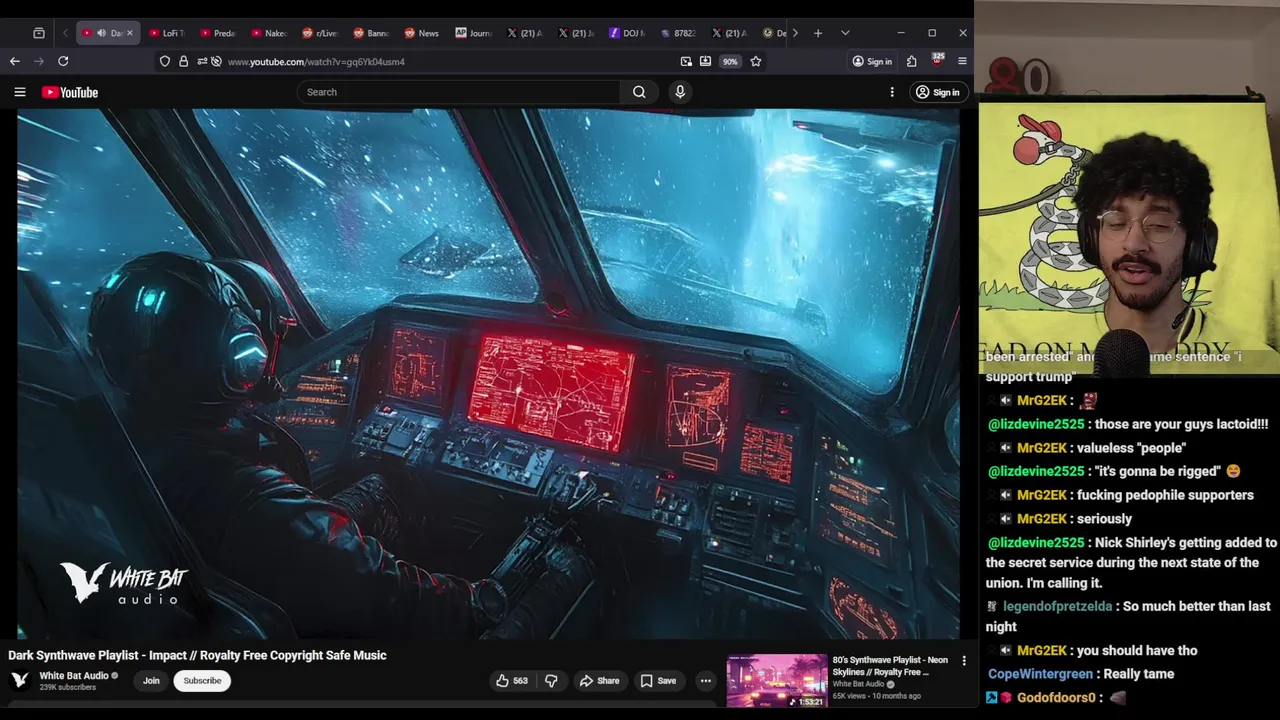Switch to the r/Live Reddit tab
This screenshot has height=720, width=1280.
click(x=321, y=33)
